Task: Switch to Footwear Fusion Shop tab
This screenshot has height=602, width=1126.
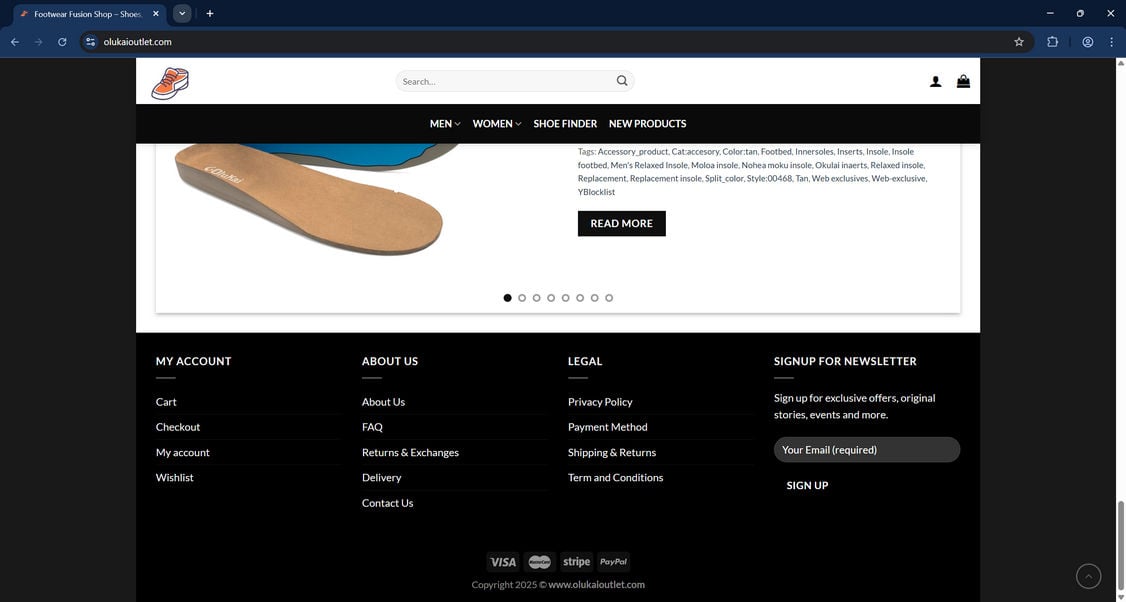Action: tap(89, 14)
